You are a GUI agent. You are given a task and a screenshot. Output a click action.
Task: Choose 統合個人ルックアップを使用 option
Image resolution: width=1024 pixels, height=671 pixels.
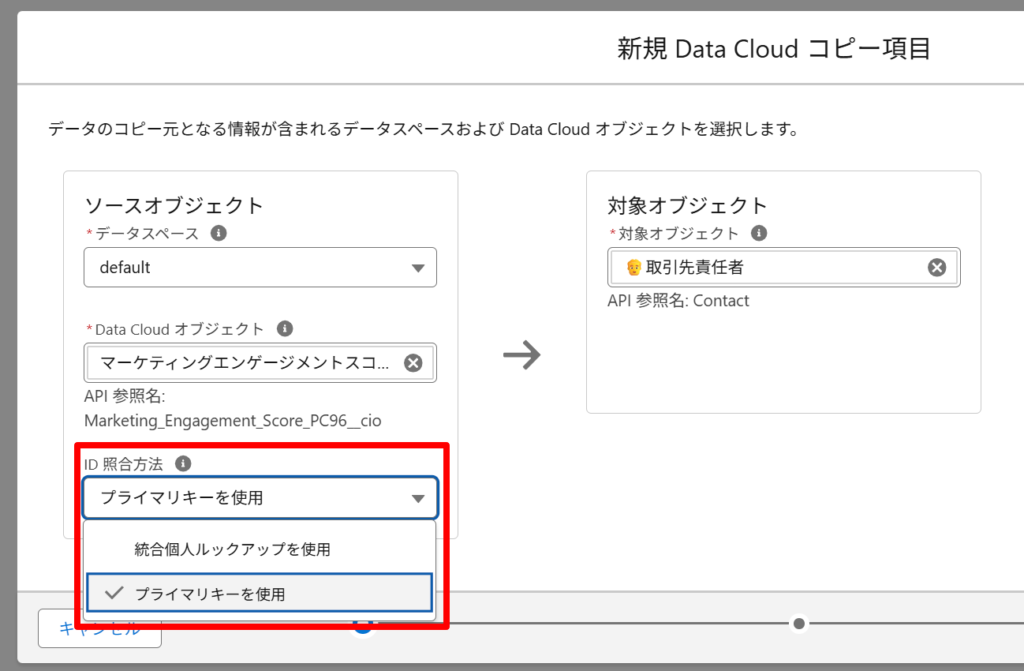tap(260, 549)
